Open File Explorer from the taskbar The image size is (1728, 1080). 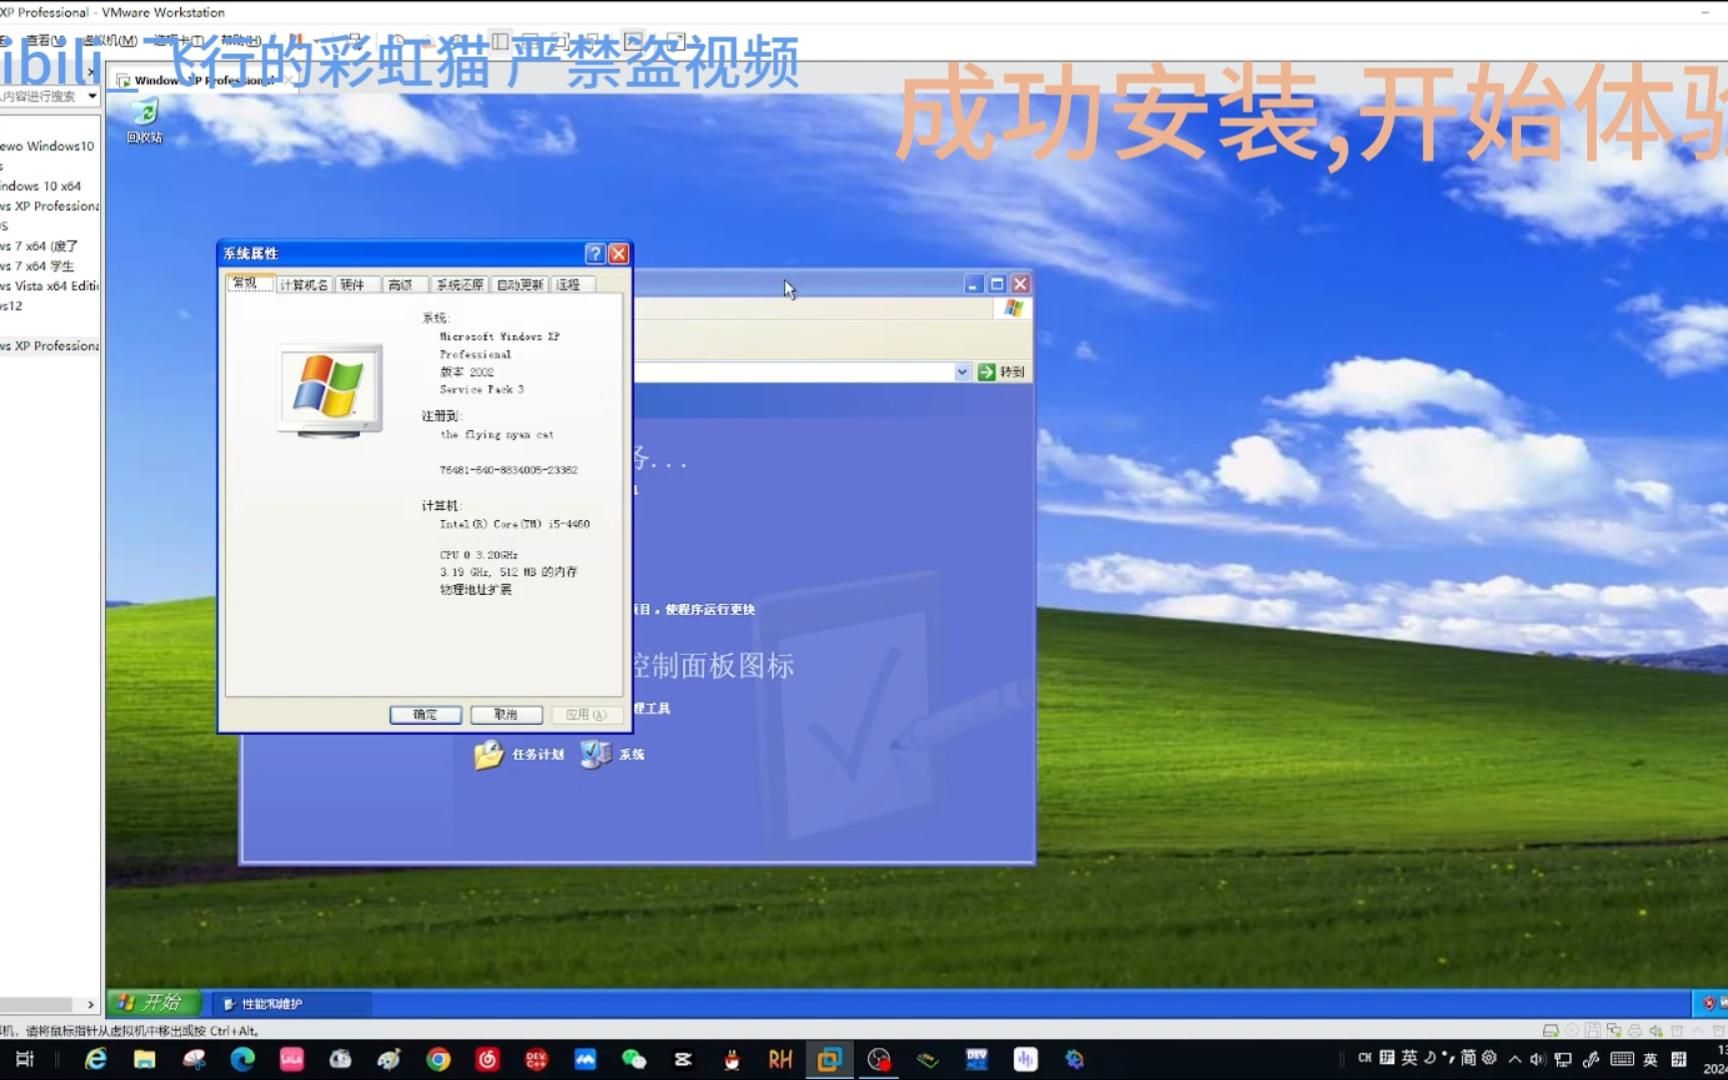(144, 1060)
